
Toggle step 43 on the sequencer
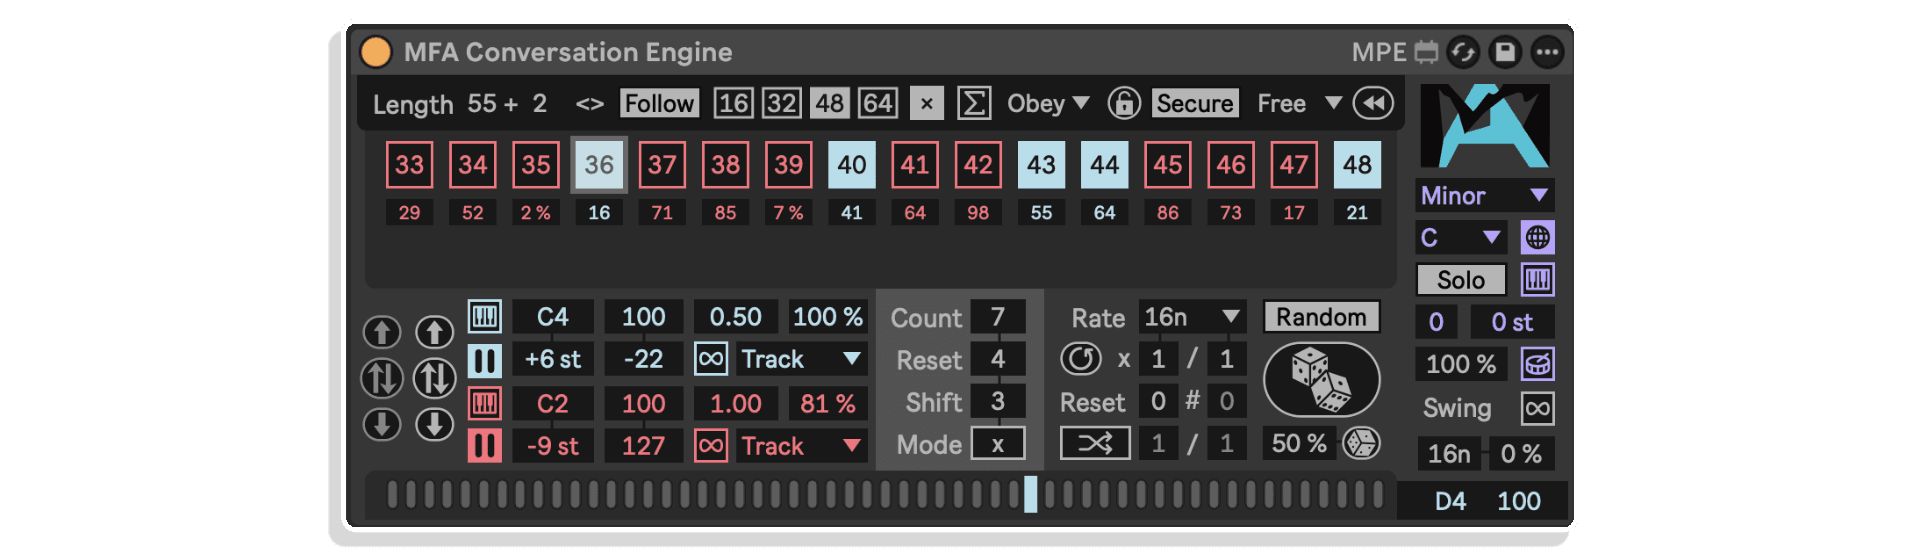pyautogui.click(x=1041, y=165)
